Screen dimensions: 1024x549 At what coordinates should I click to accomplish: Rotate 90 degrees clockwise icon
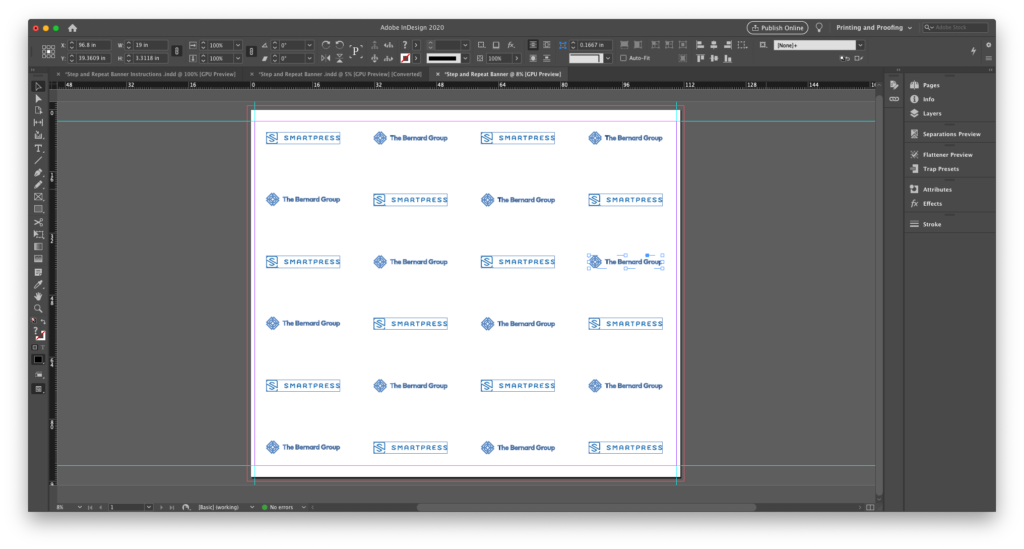(326, 45)
